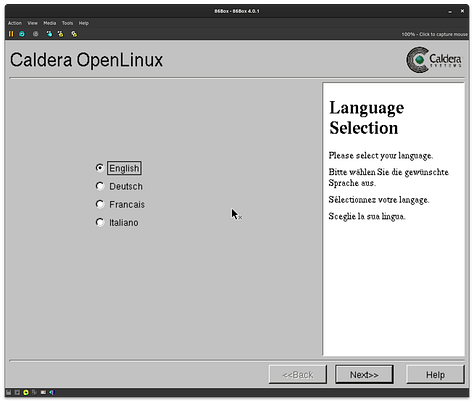Minimize the 86Box window
The image size is (474, 403).
pos(450,11)
